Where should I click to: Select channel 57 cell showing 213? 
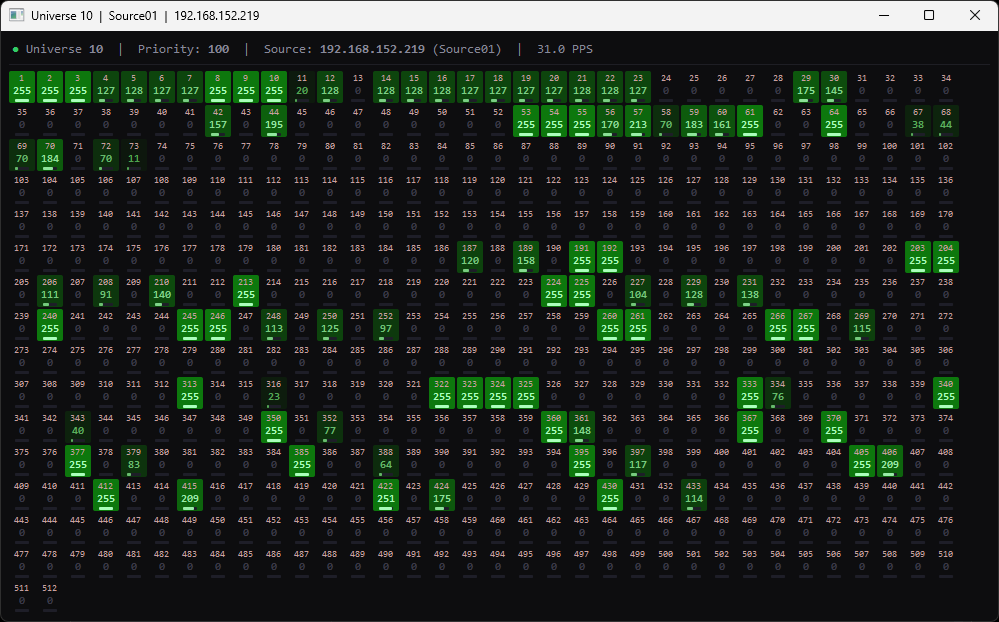[638, 121]
